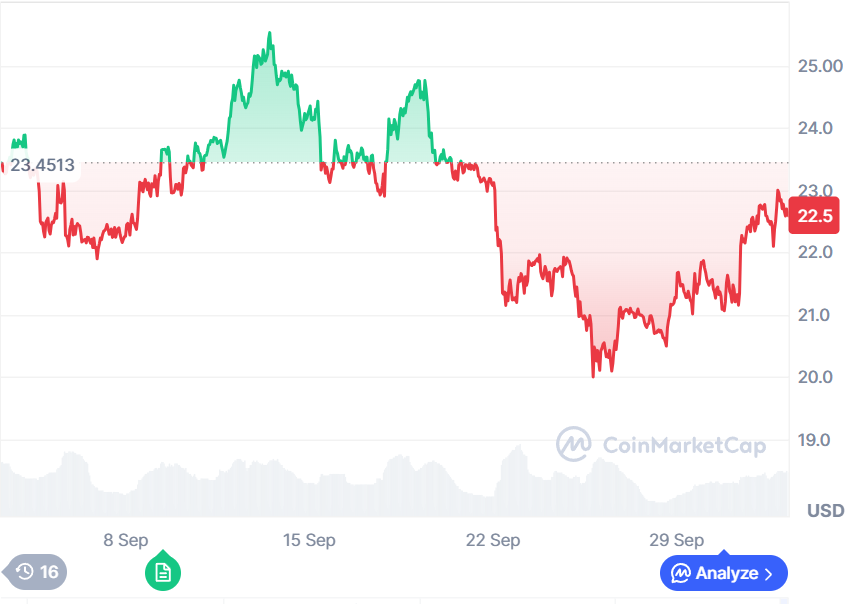Open the blue Analyze button

point(723,573)
